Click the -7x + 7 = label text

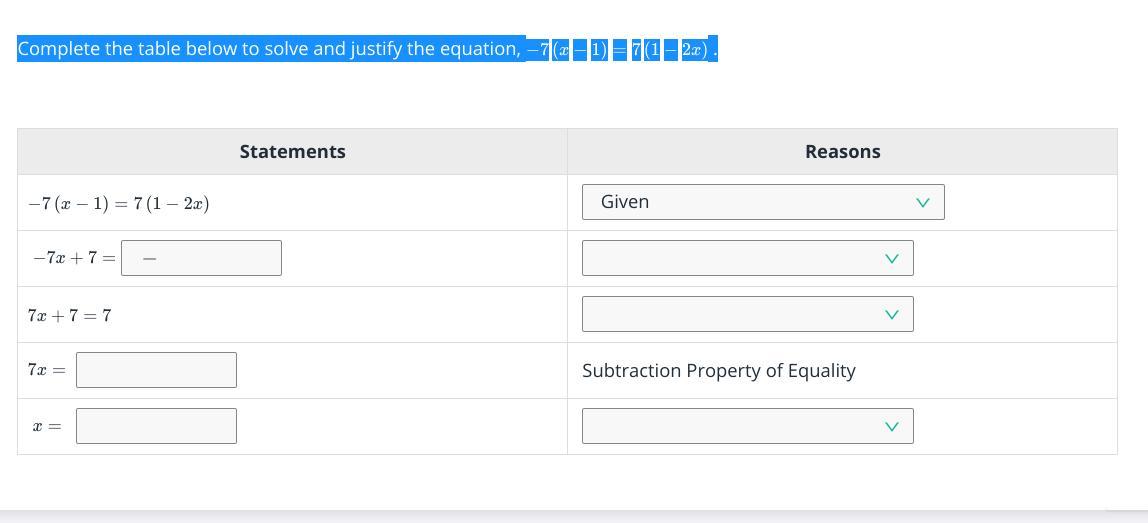coord(73,258)
